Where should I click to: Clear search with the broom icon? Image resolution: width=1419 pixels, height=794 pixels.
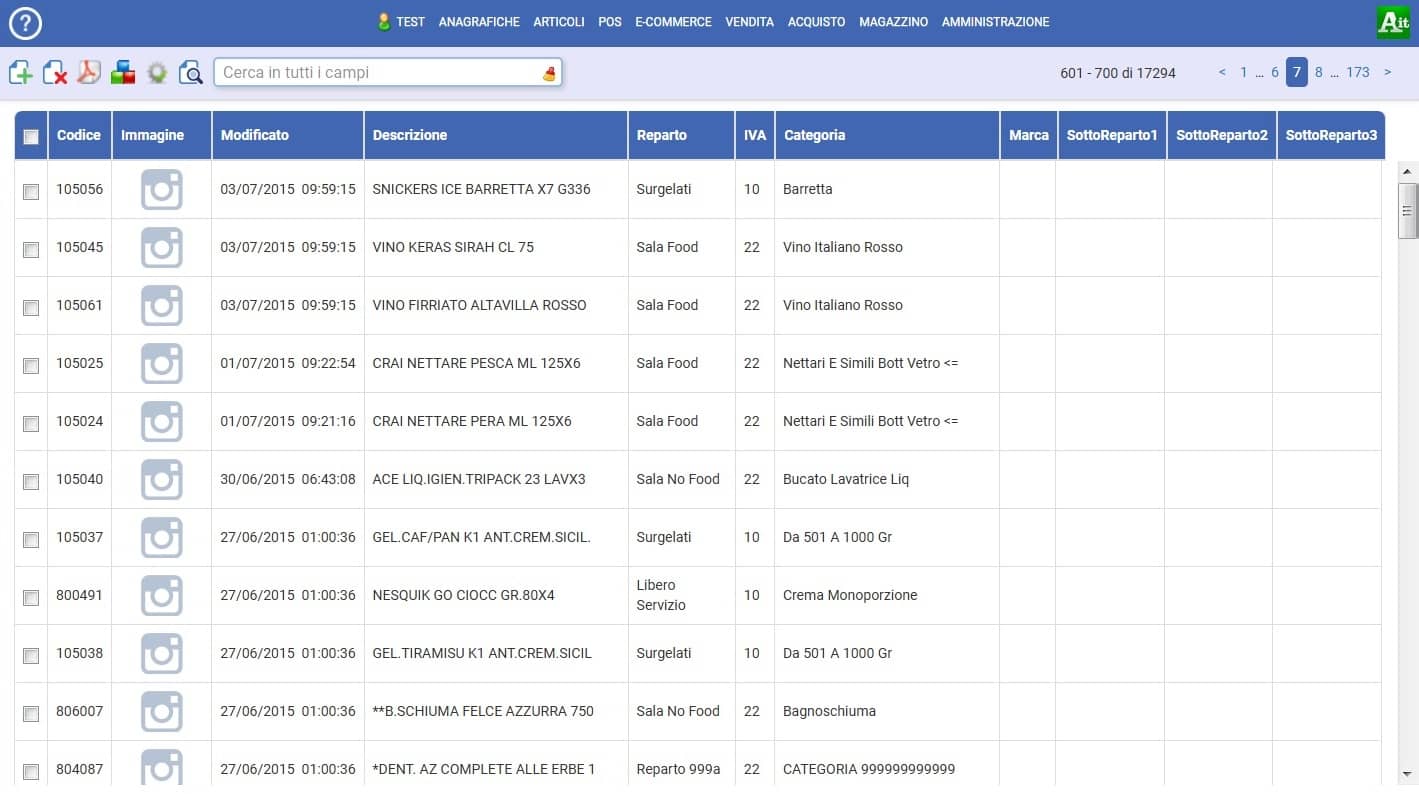point(549,73)
